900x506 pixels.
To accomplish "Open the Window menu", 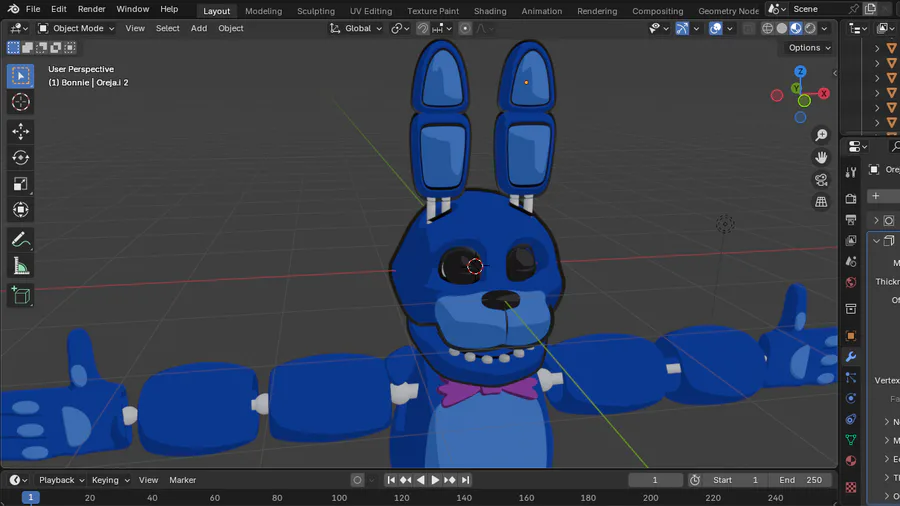I will click(x=133, y=9).
